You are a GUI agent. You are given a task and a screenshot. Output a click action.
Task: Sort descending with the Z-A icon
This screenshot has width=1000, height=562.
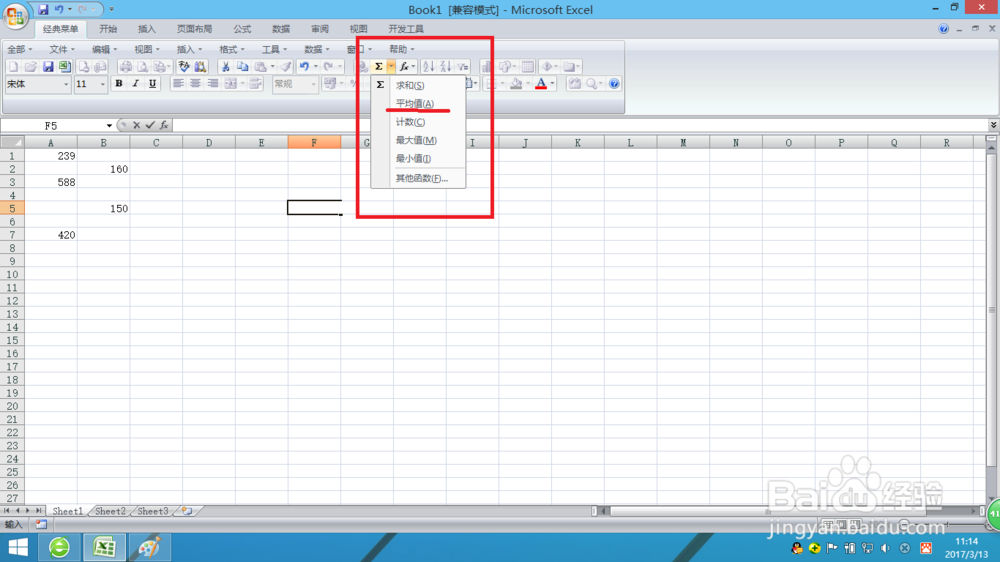(446, 66)
